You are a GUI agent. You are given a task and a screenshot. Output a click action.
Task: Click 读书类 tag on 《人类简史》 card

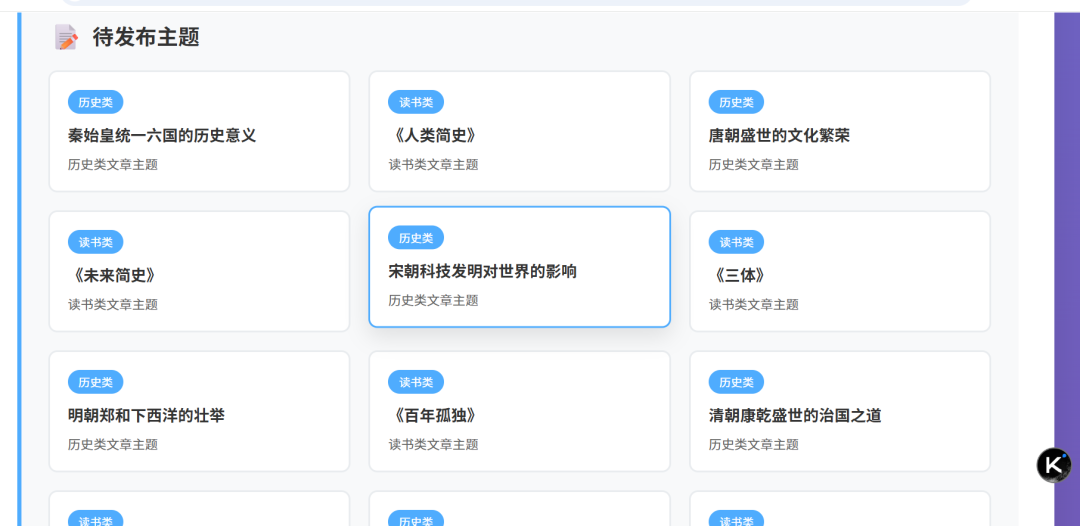(416, 103)
